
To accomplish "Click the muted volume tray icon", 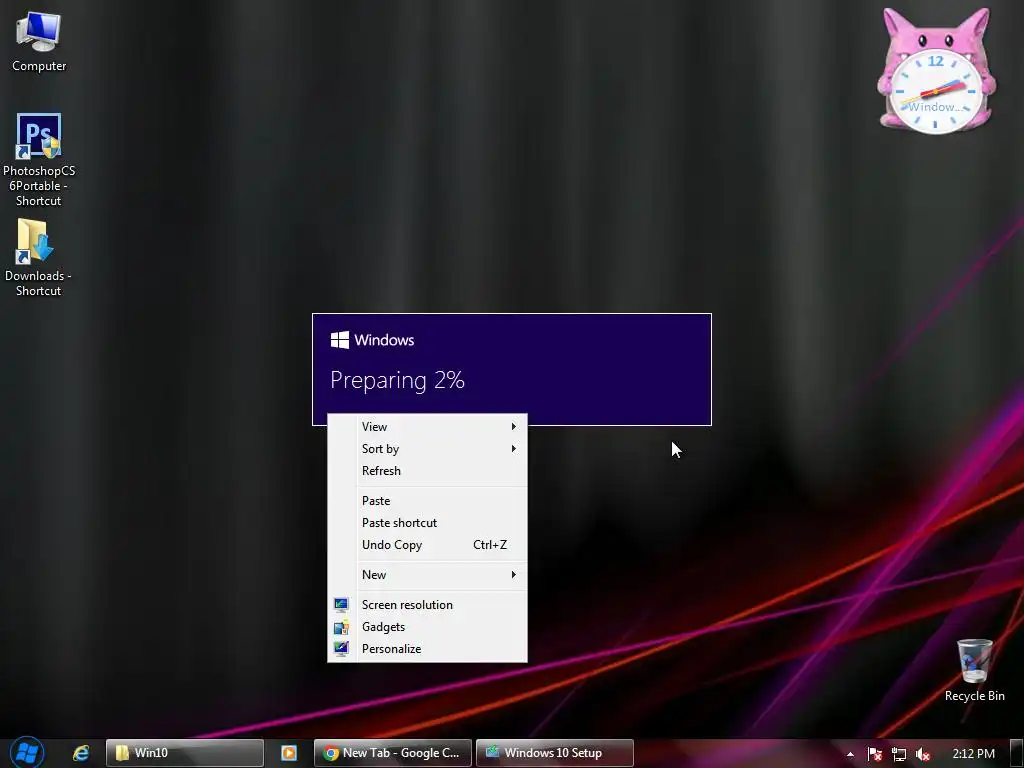I will (x=923, y=754).
